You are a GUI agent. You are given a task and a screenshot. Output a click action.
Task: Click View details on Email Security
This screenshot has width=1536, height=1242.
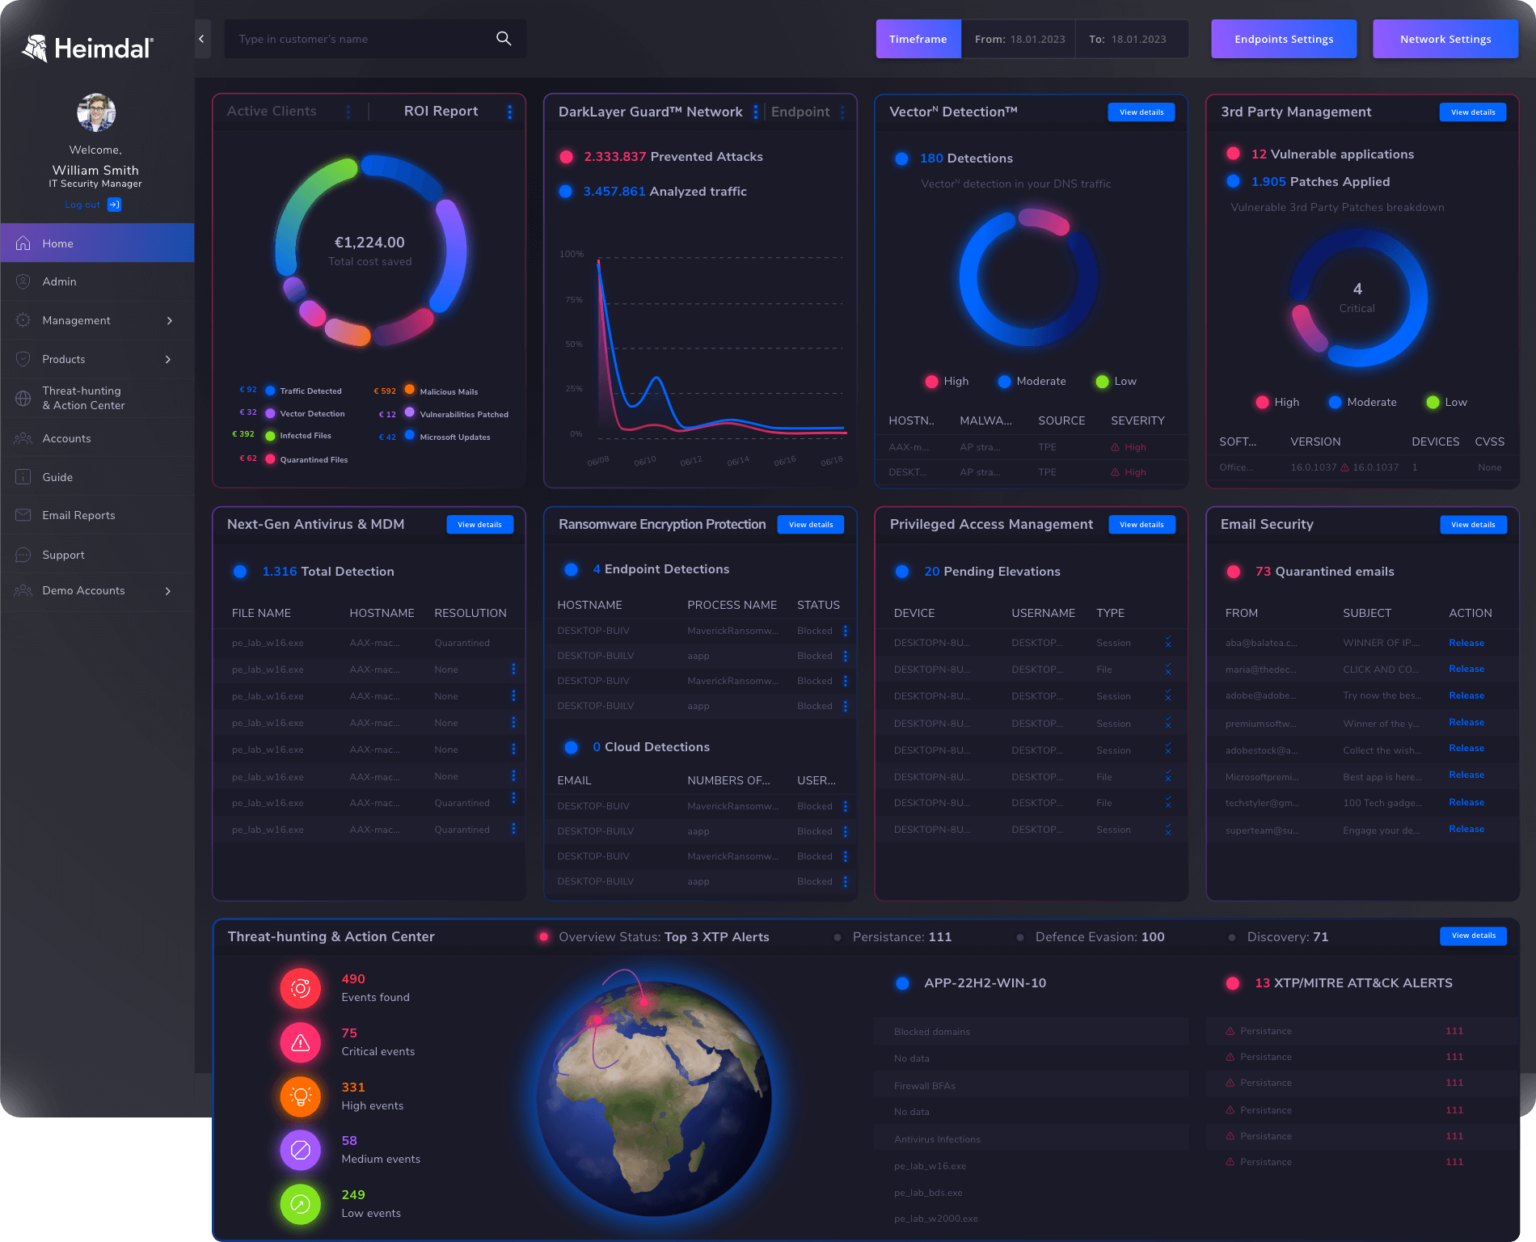(1473, 524)
